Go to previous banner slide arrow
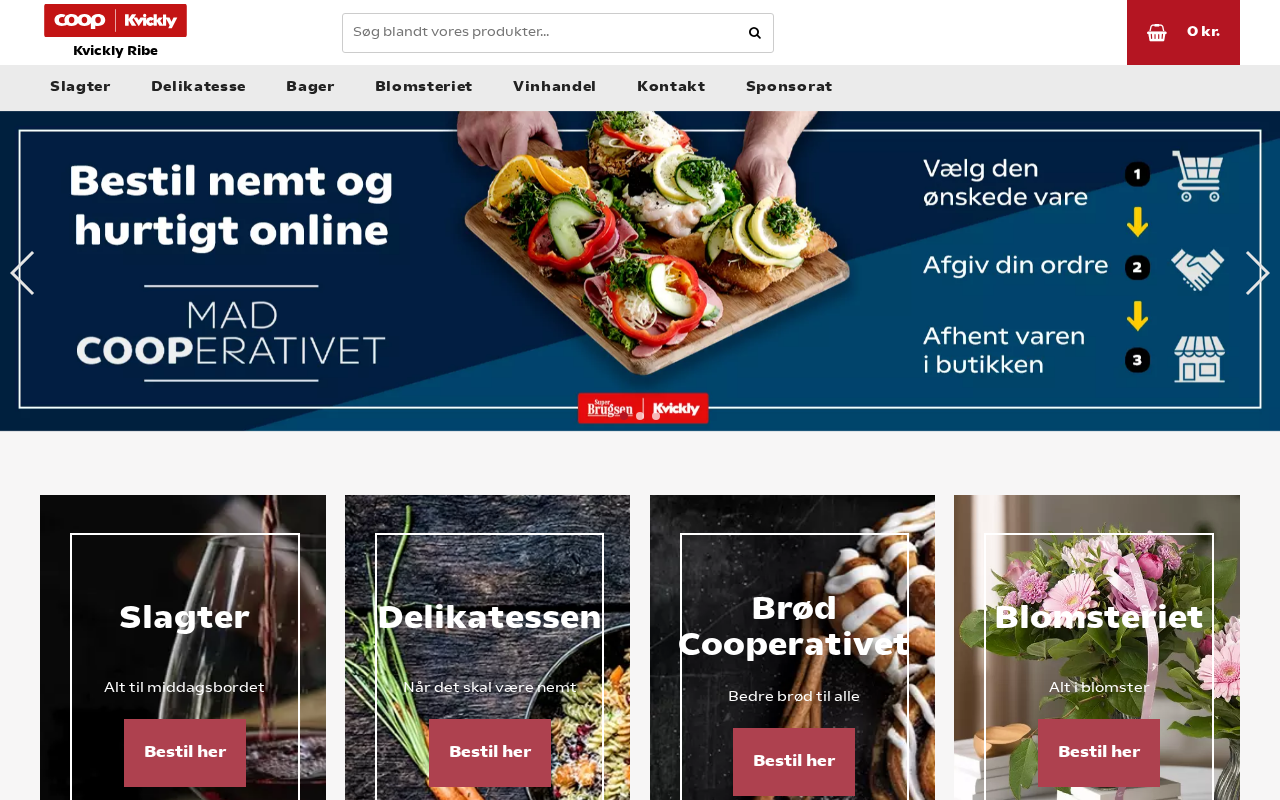The height and width of the screenshot is (800, 1280). (x=22, y=273)
